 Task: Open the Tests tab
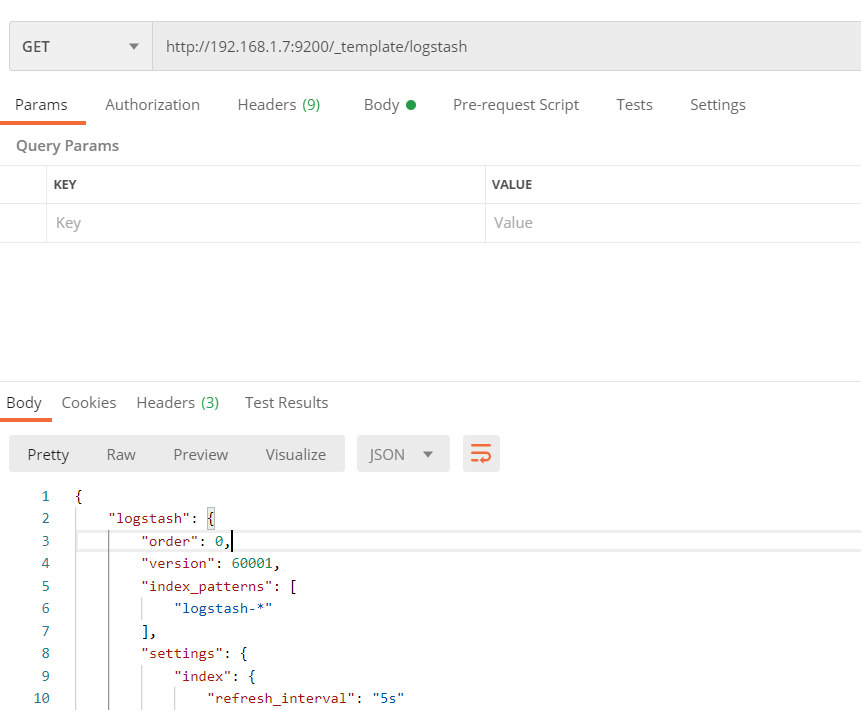click(x=634, y=104)
